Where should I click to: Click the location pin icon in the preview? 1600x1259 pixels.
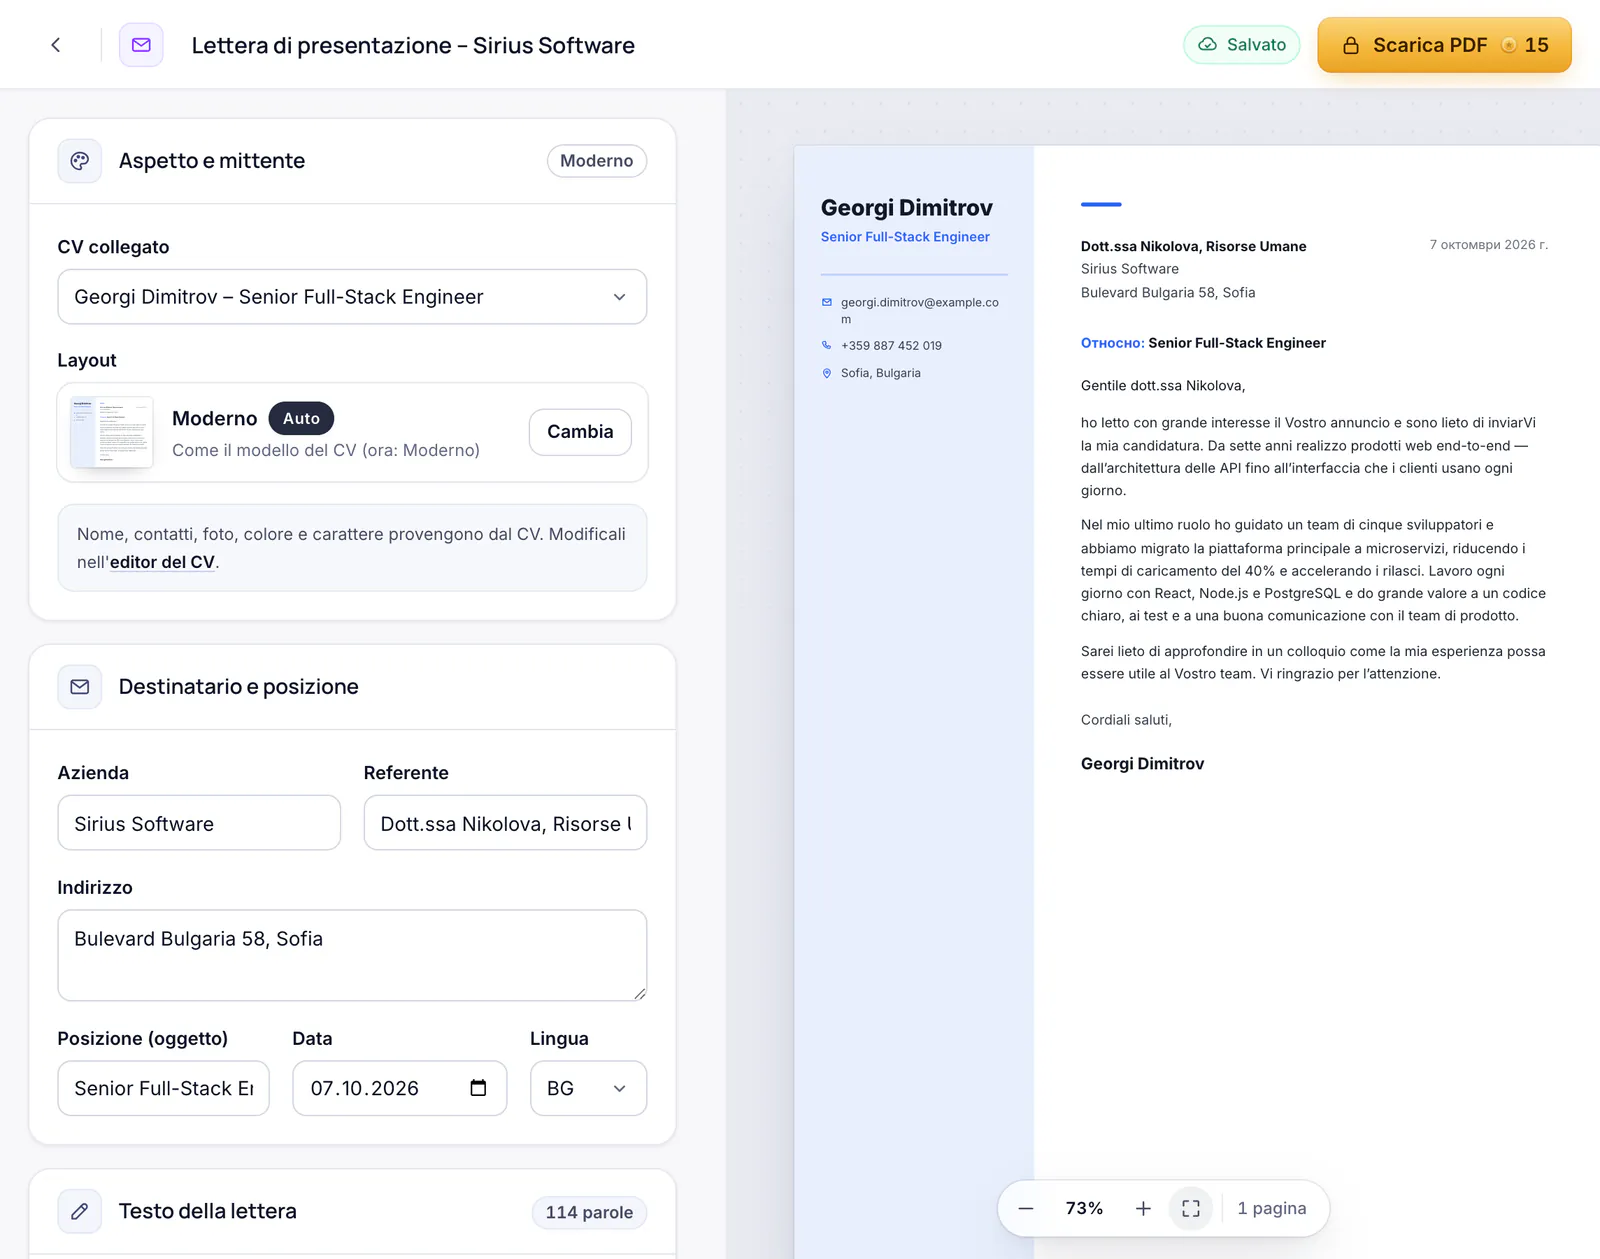coord(827,373)
